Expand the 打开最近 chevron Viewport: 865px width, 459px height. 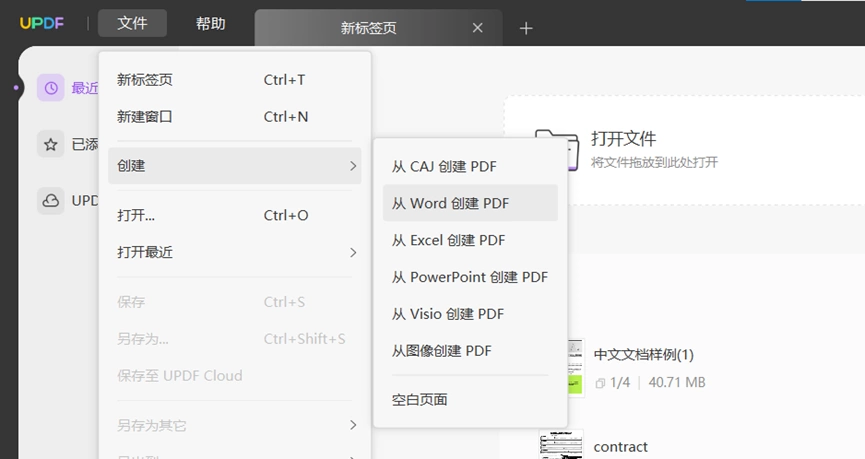coord(353,253)
